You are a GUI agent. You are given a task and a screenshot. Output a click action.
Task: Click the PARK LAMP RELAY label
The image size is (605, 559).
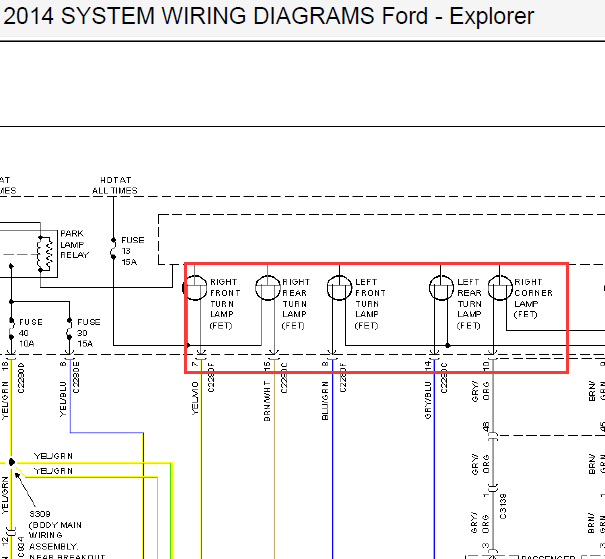tap(74, 244)
